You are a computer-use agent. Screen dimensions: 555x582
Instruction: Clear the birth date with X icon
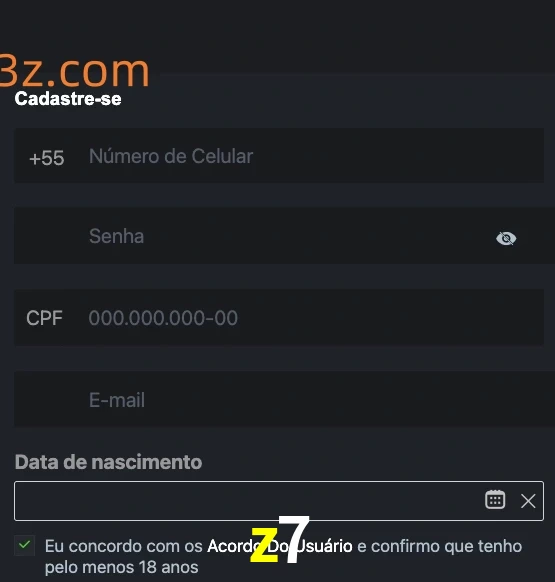pos(528,501)
